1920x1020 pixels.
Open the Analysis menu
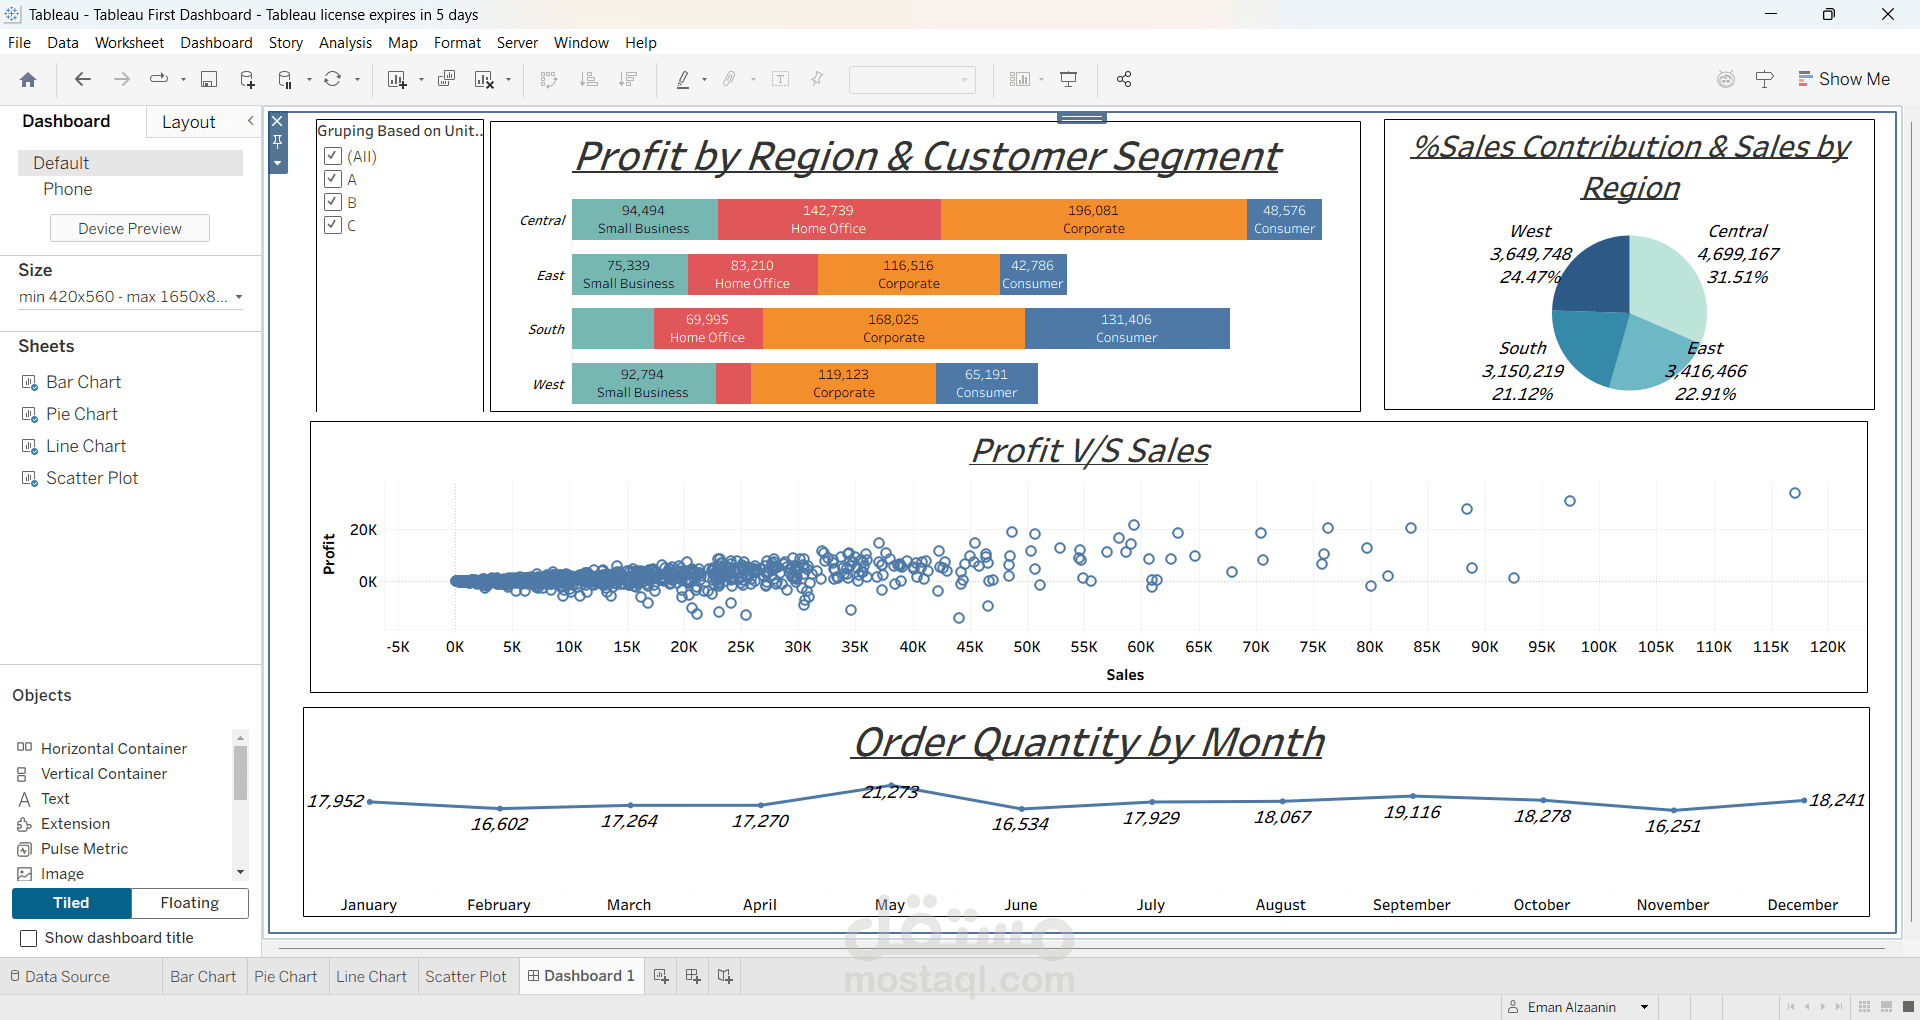pos(345,43)
